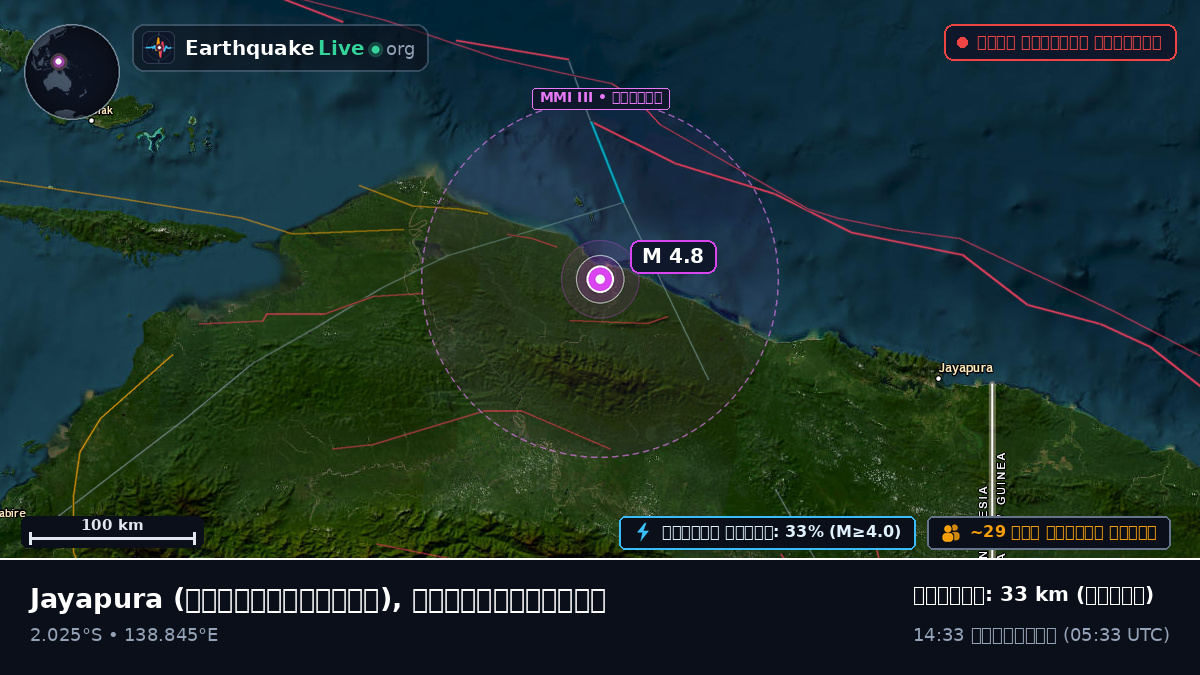Click the Jayapura location headline text
Screen dimensions: 1200x675
click(x=317, y=600)
